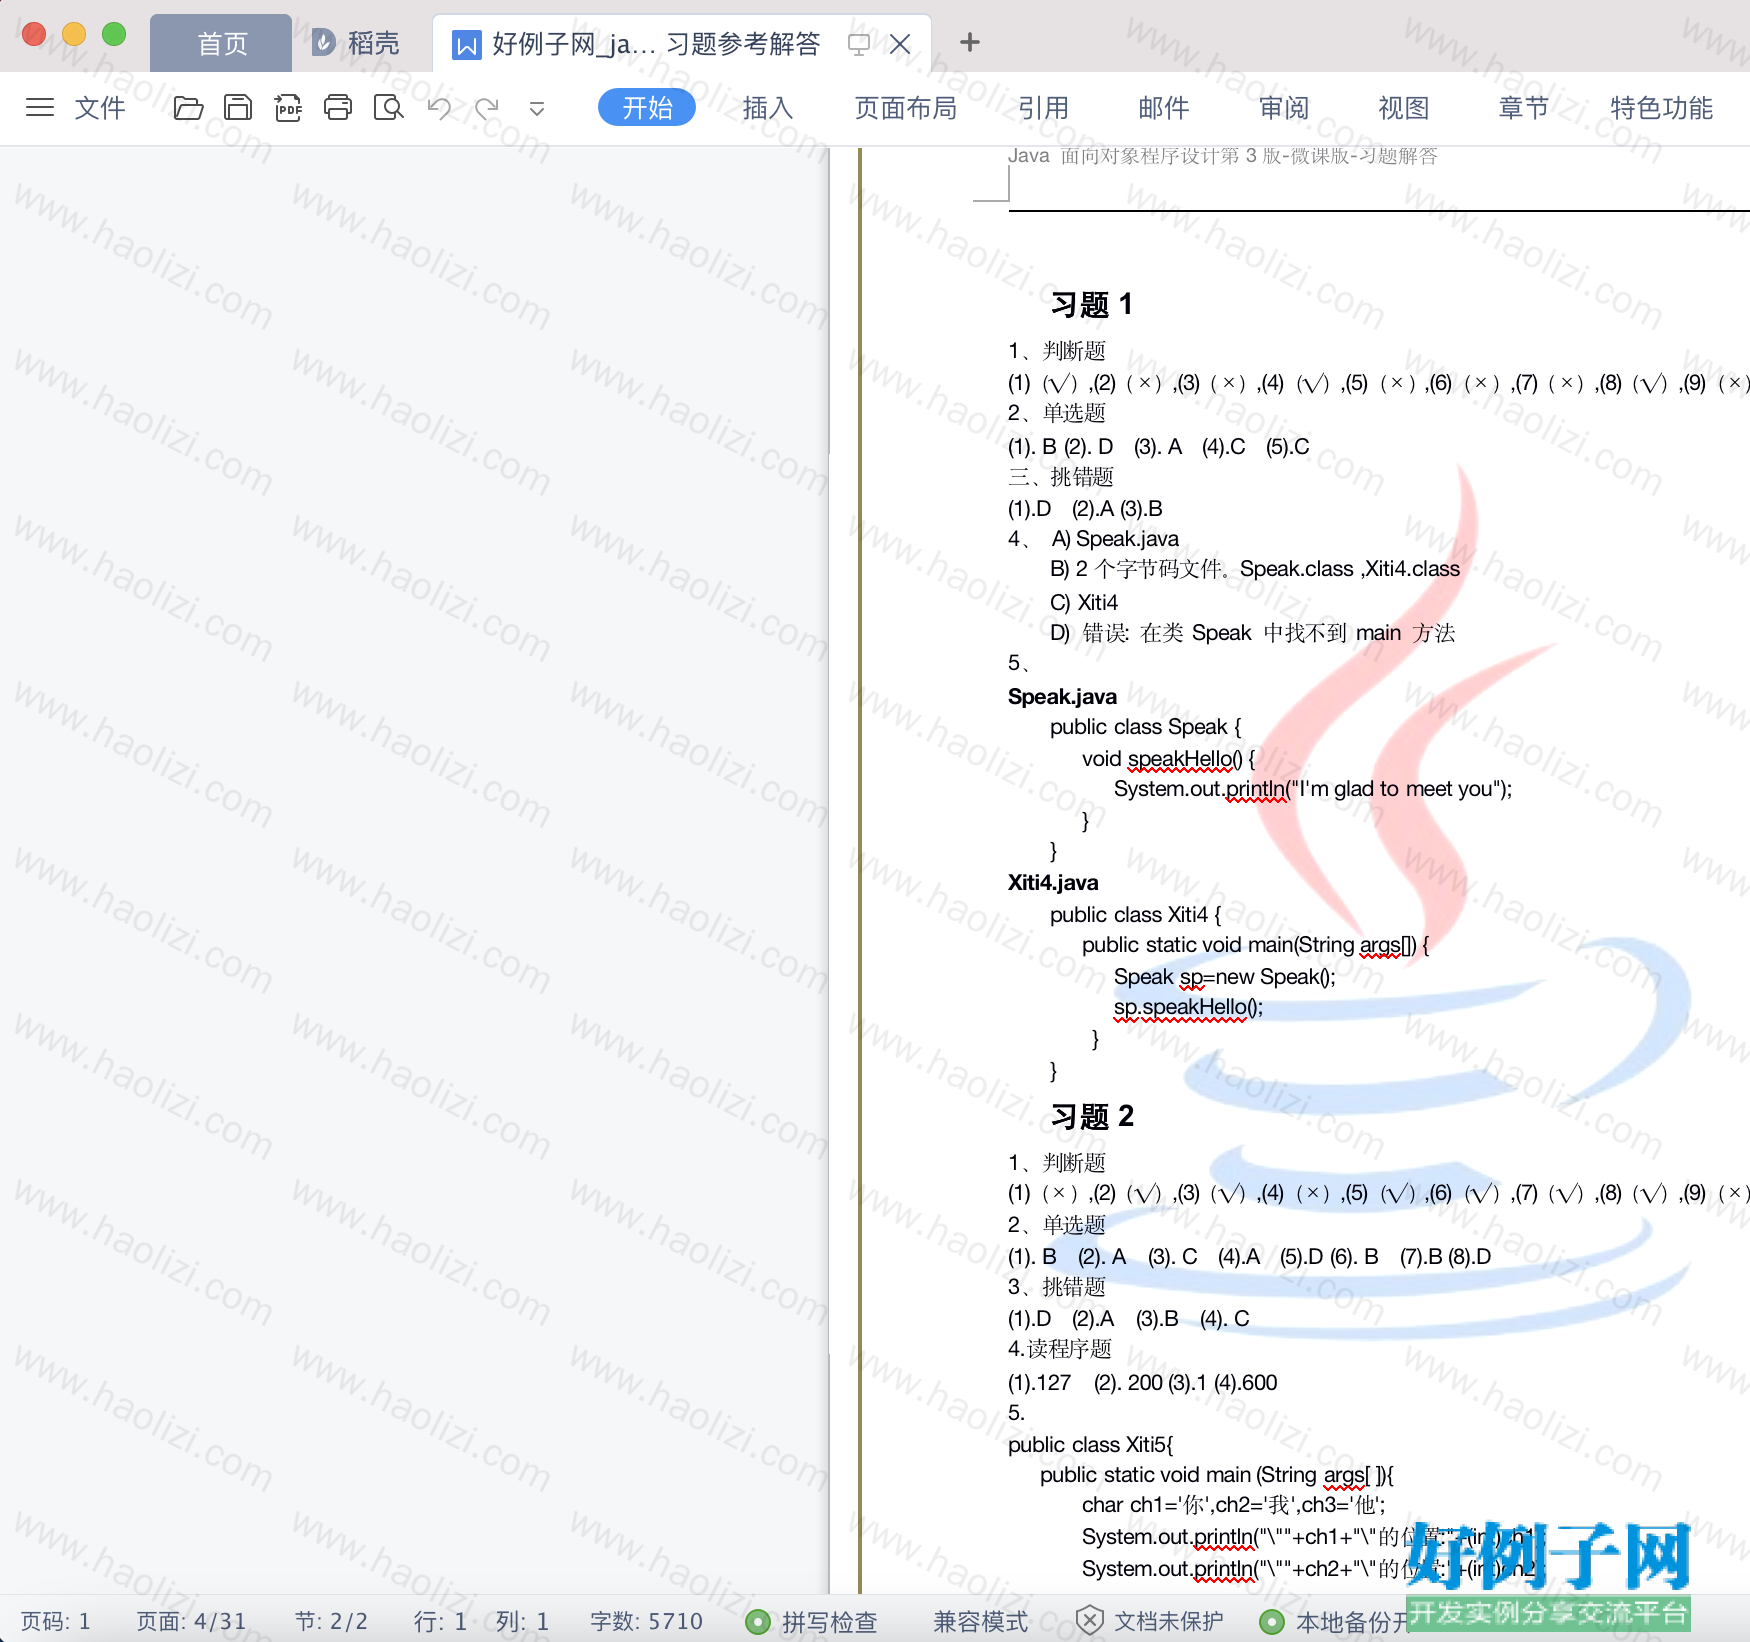Click the 稻壳 logo icon
This screenshot has width=1750, height=1642.
pos(323,43)
